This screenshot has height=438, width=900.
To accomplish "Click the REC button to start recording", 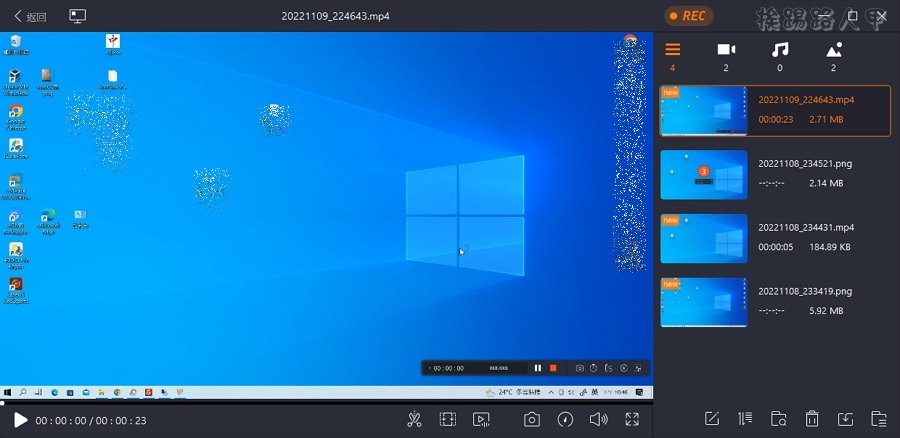I will [689, 16].
